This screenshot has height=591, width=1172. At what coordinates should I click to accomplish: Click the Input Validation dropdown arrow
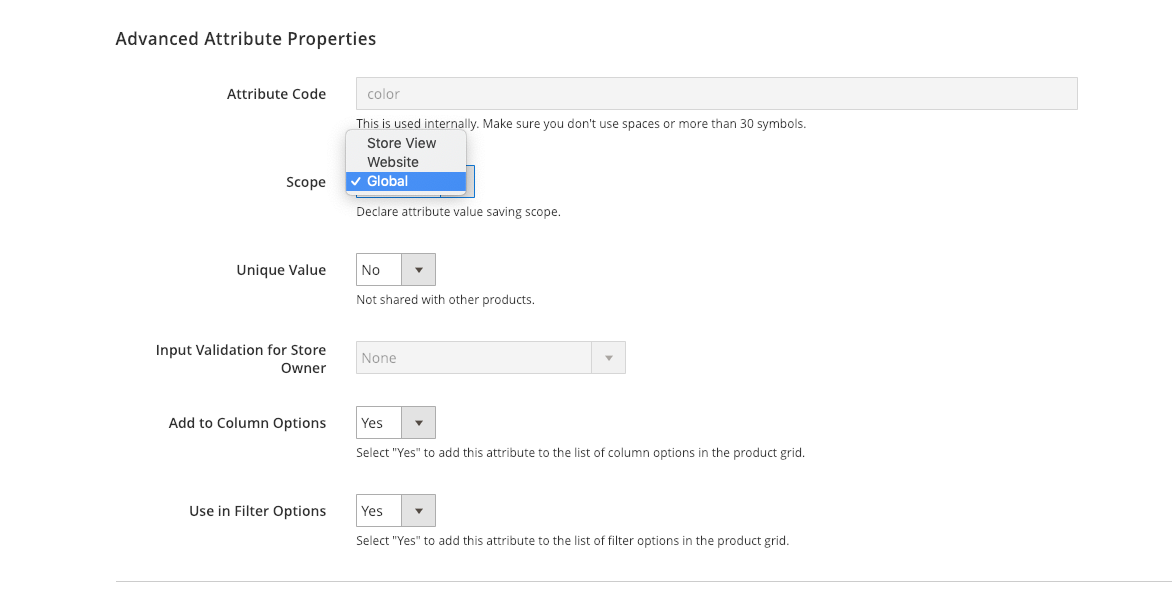(x=609, y=357)
